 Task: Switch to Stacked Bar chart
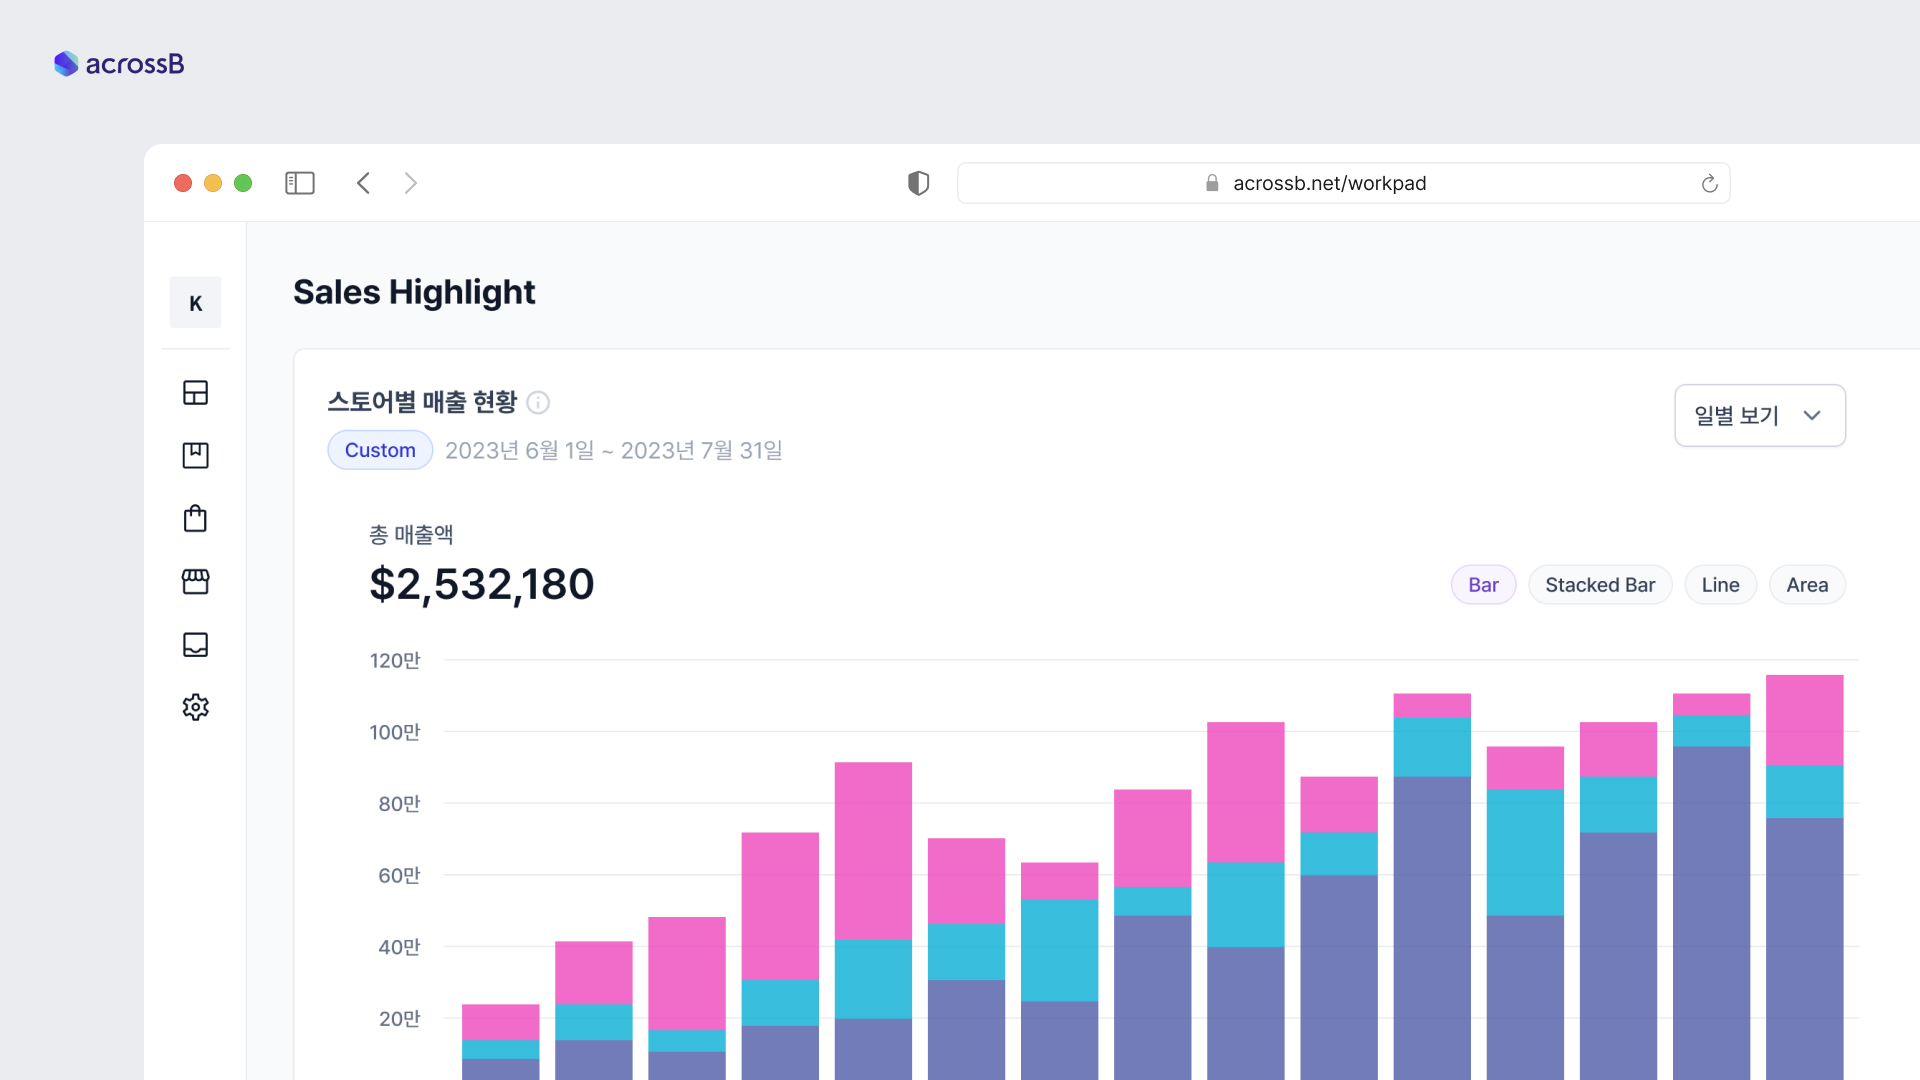tap(1600, 585)
